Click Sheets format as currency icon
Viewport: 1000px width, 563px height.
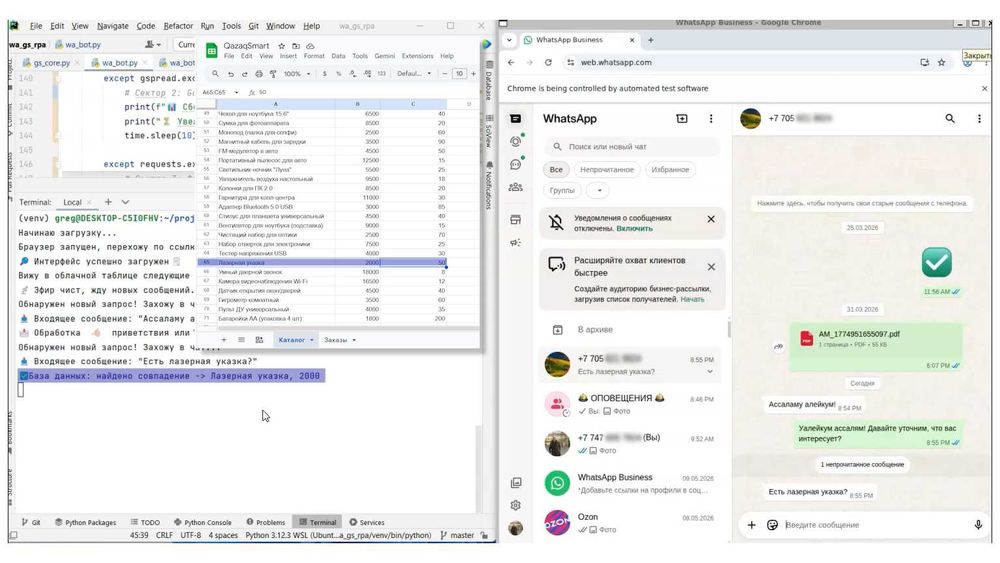tap(325, 74)
